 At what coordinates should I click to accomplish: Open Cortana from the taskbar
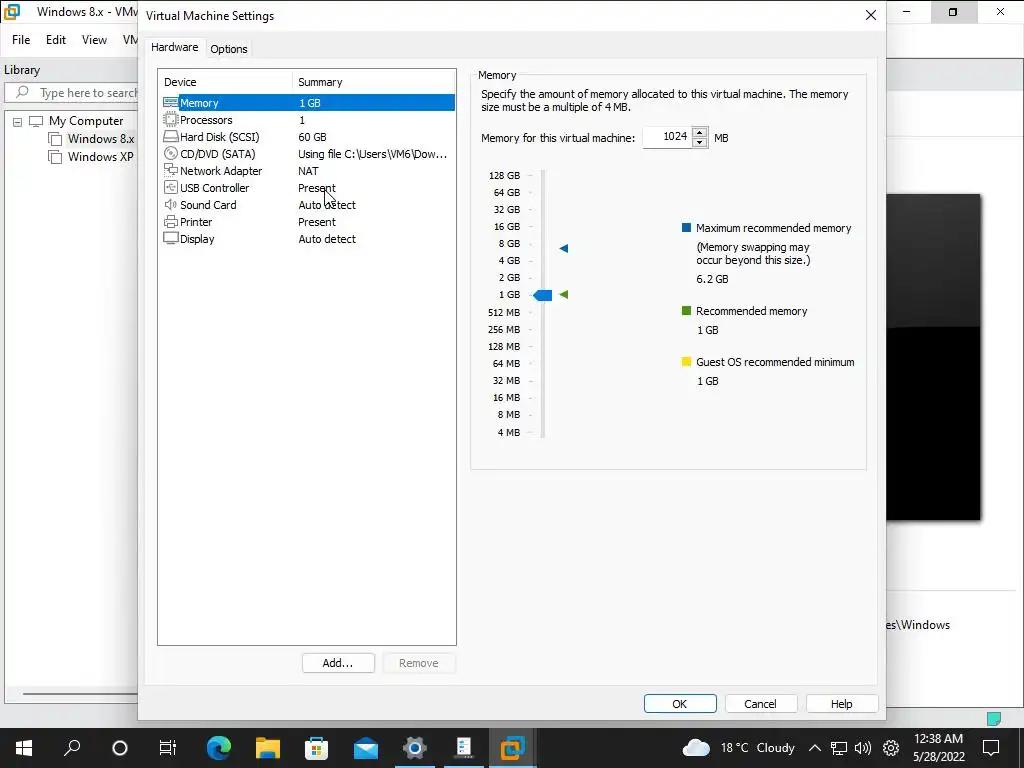(120, 748)
